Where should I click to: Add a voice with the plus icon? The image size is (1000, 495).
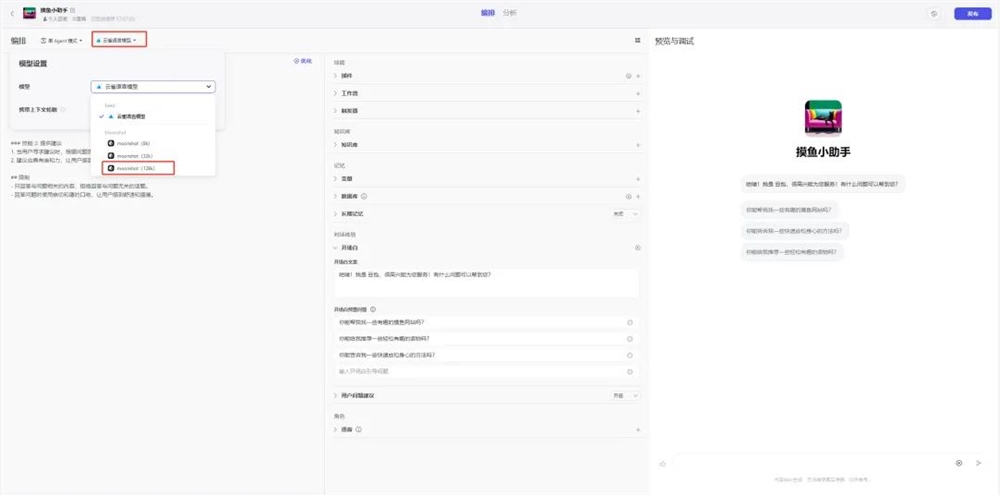point(638,430)
